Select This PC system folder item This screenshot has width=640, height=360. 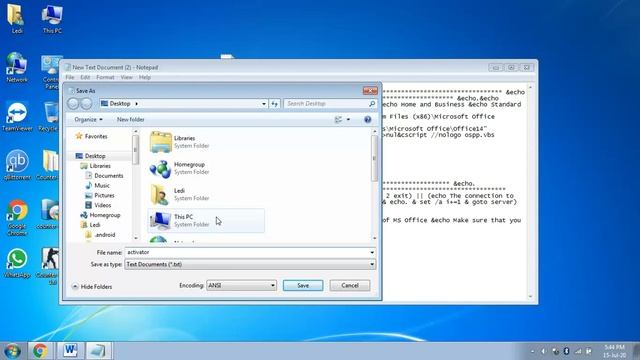206,220
